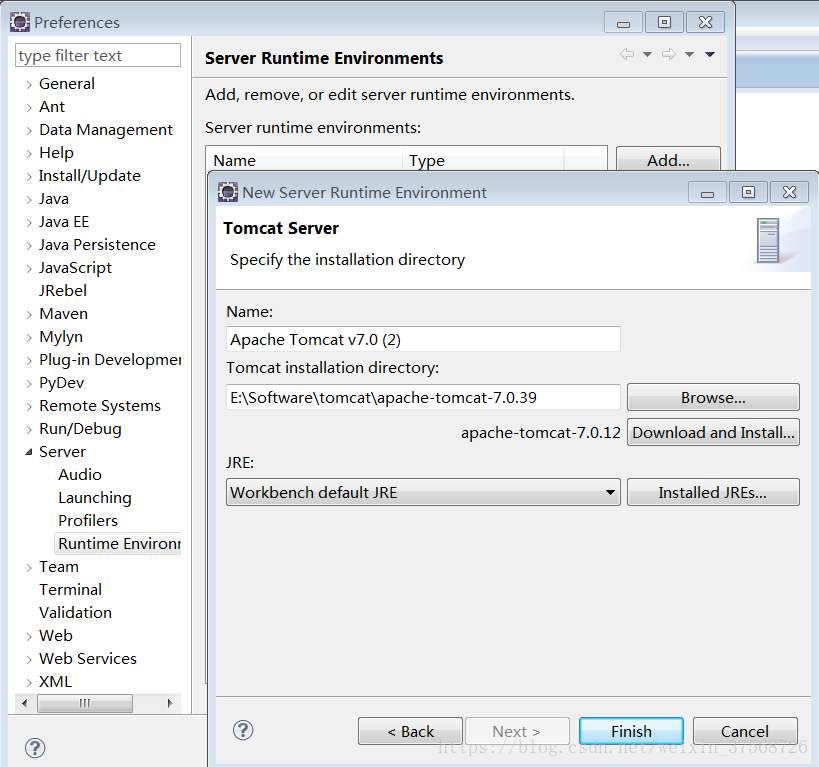The image size is (819, 767).
Task: Click the Finish button
Action: click(631, 731)
